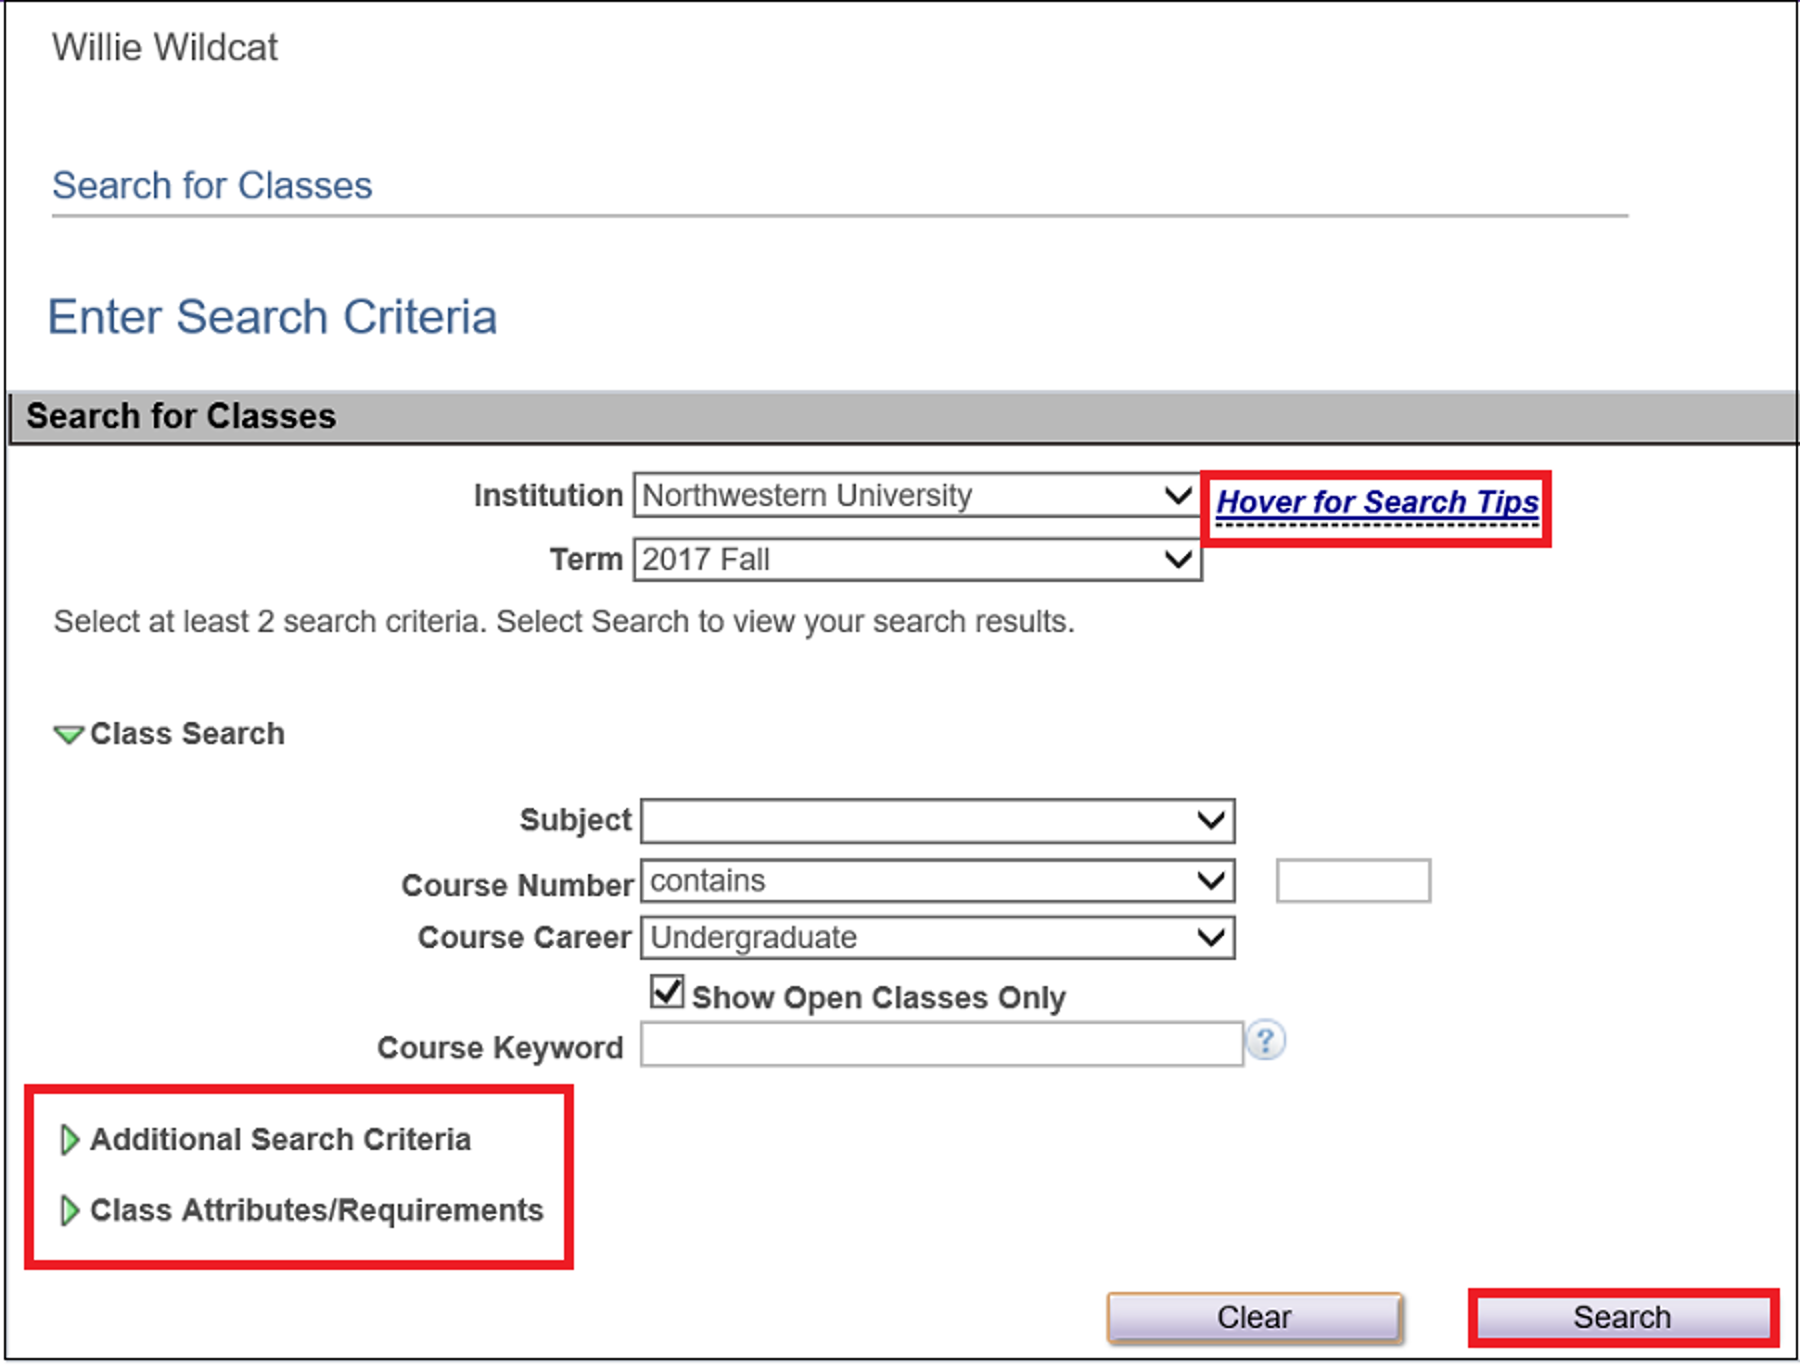Click the Search button

click(1622, 1317)
